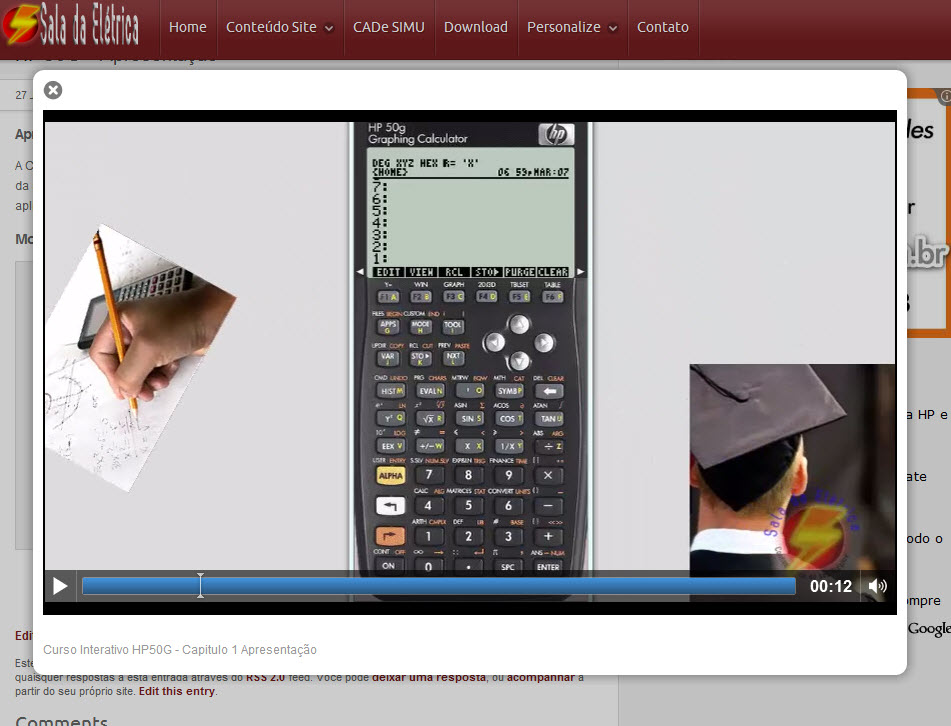Open the Contato page
This screenshot has height=726, width=951.
[x=662, y=27]
